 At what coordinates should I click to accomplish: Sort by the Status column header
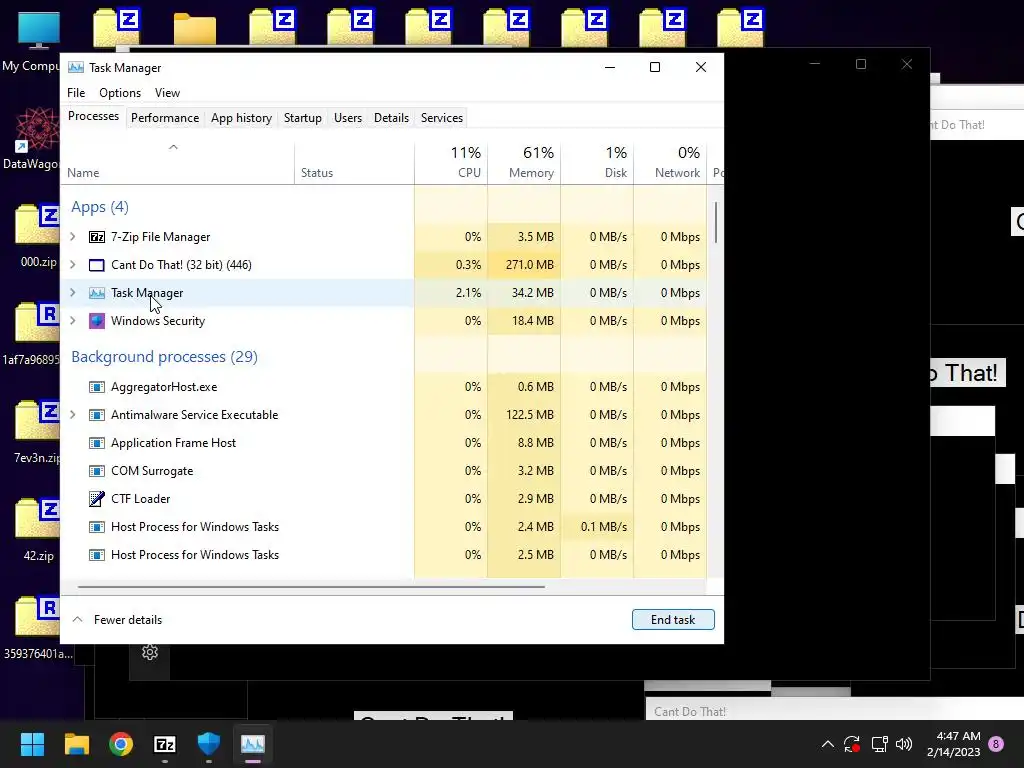(x=354, y=163)
